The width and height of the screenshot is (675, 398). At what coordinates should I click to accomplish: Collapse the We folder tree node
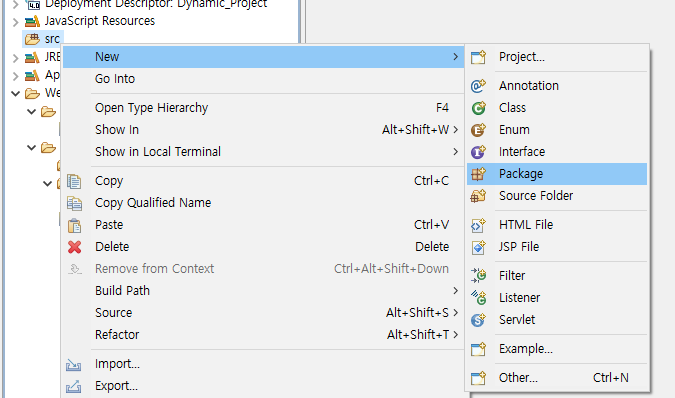point(15,93)
